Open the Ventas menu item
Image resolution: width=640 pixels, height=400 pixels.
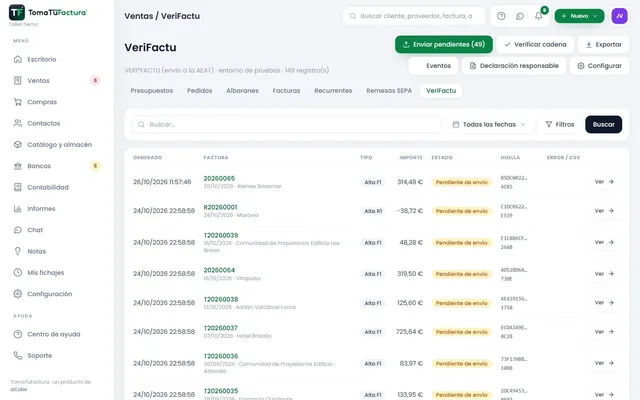38,80
